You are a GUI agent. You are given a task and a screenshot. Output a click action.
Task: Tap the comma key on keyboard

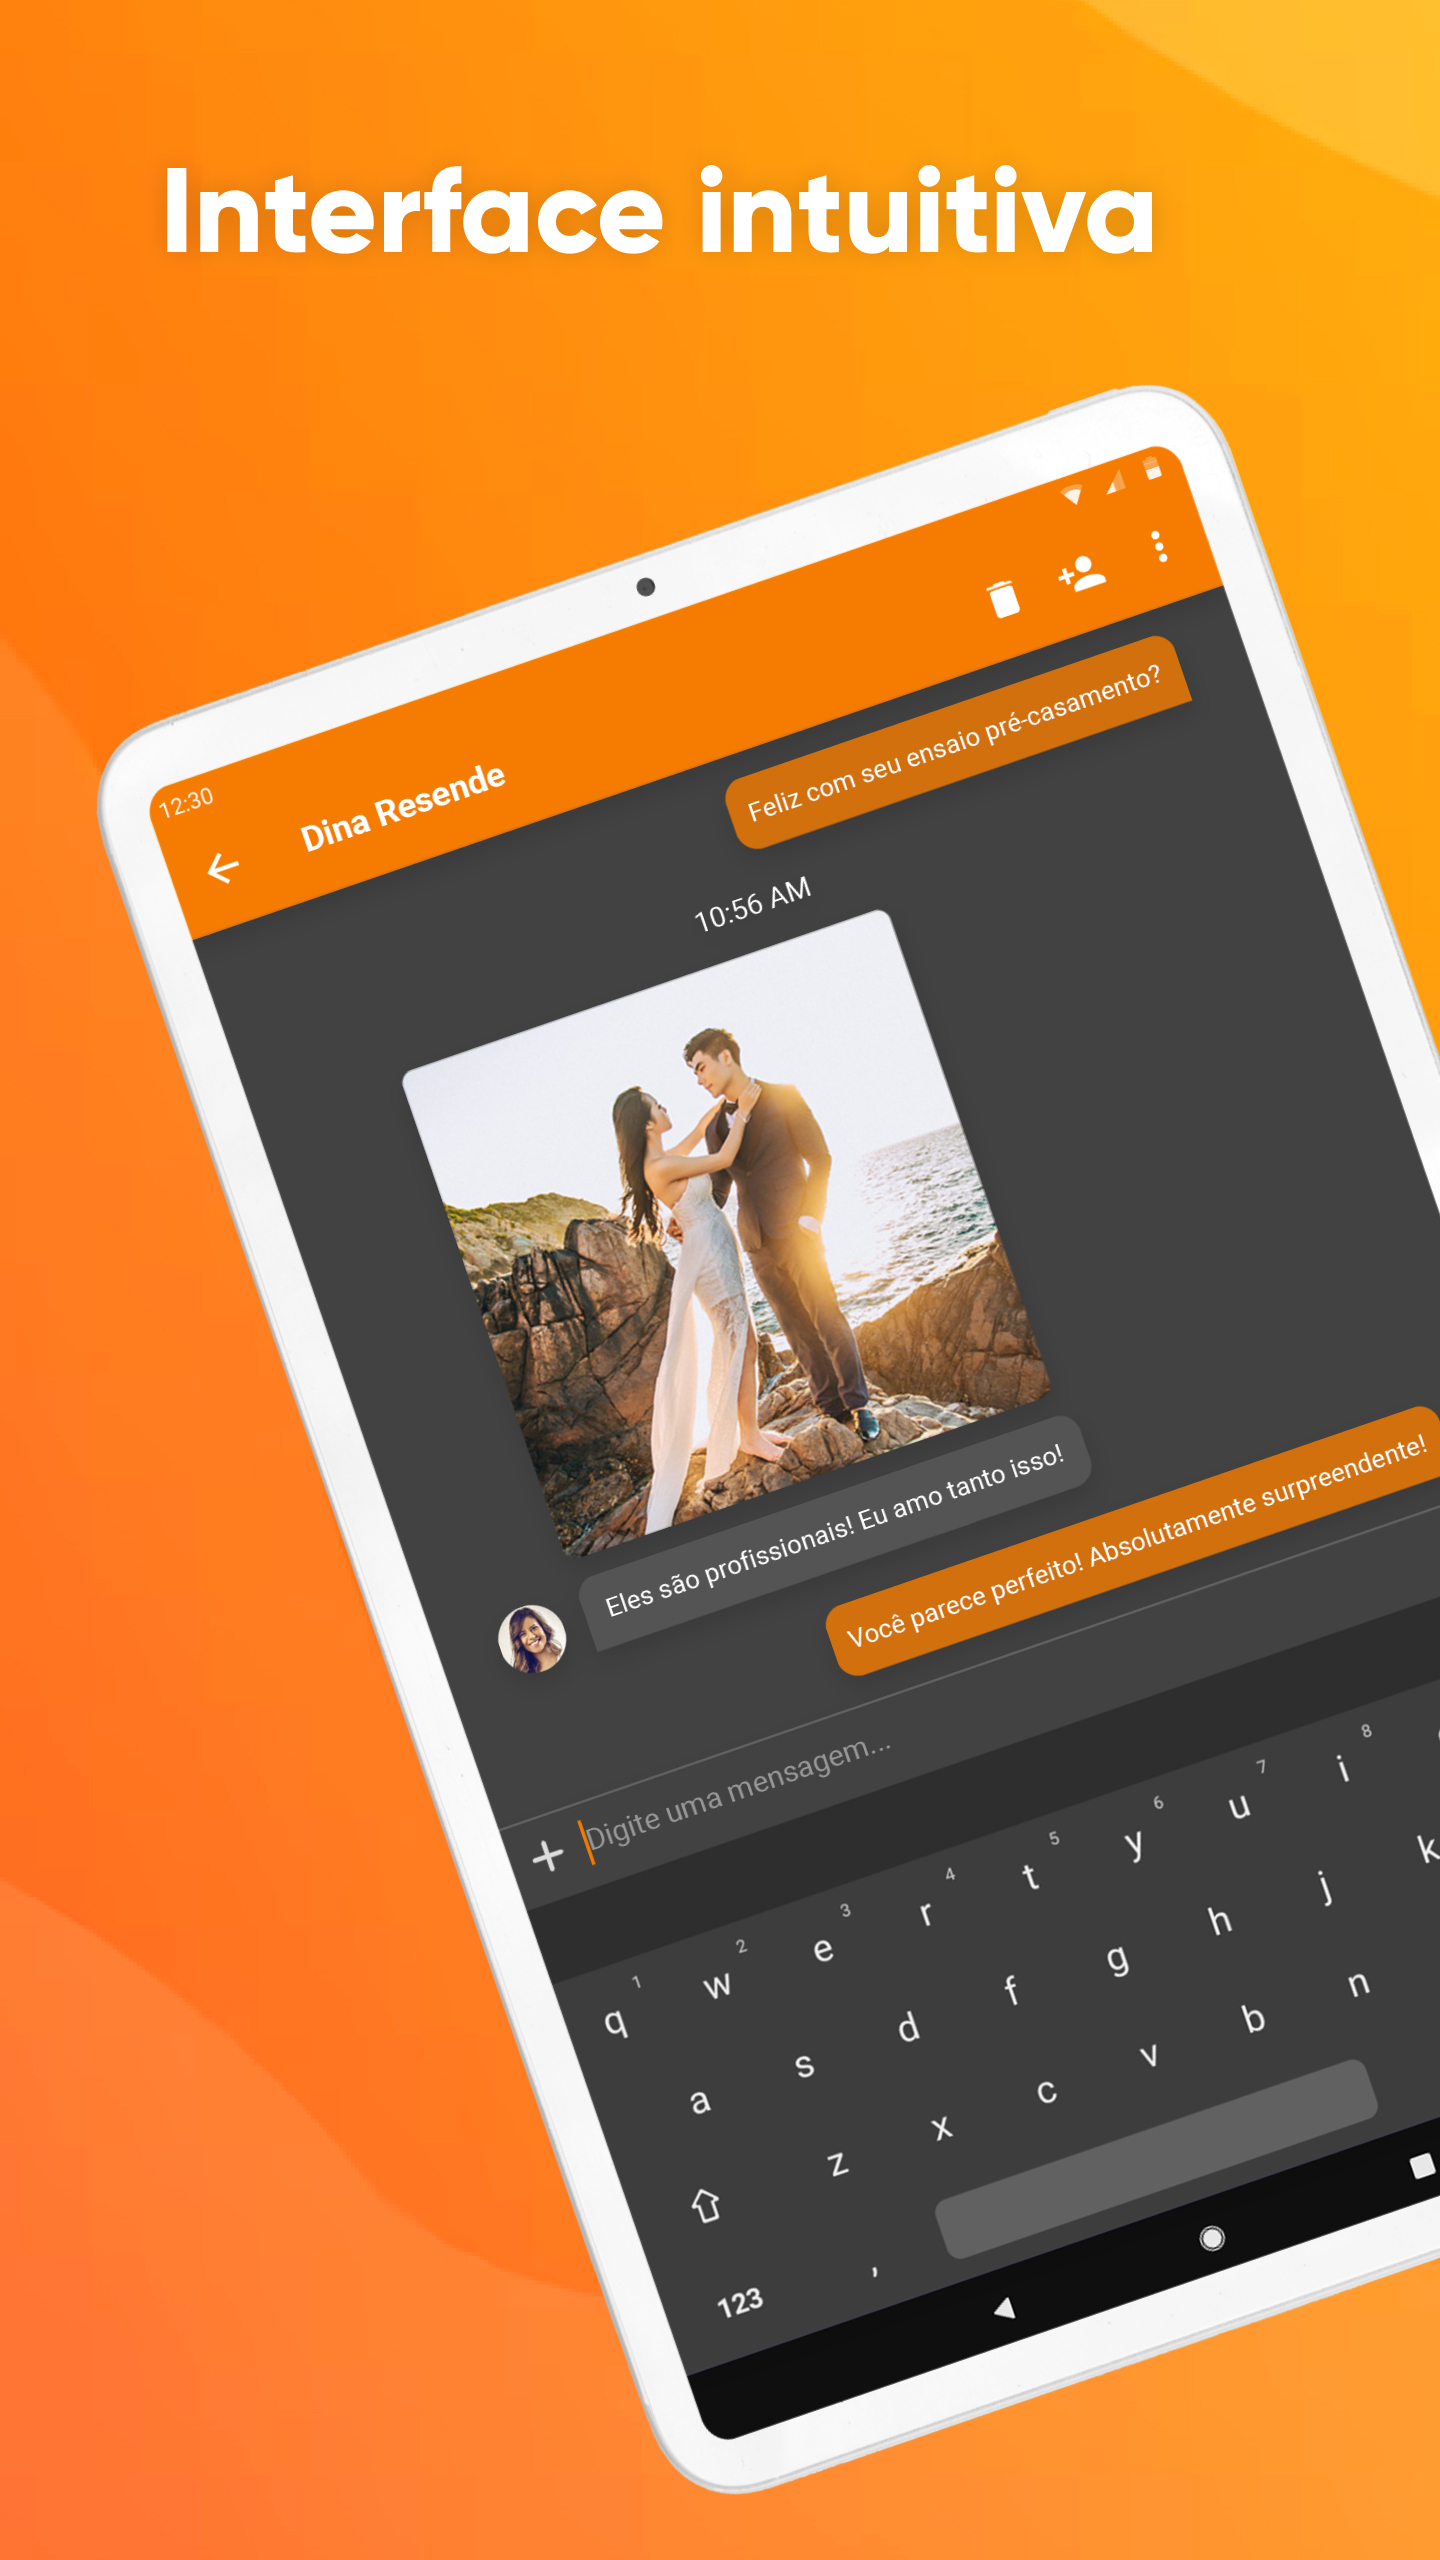[x=874, y=2272]
